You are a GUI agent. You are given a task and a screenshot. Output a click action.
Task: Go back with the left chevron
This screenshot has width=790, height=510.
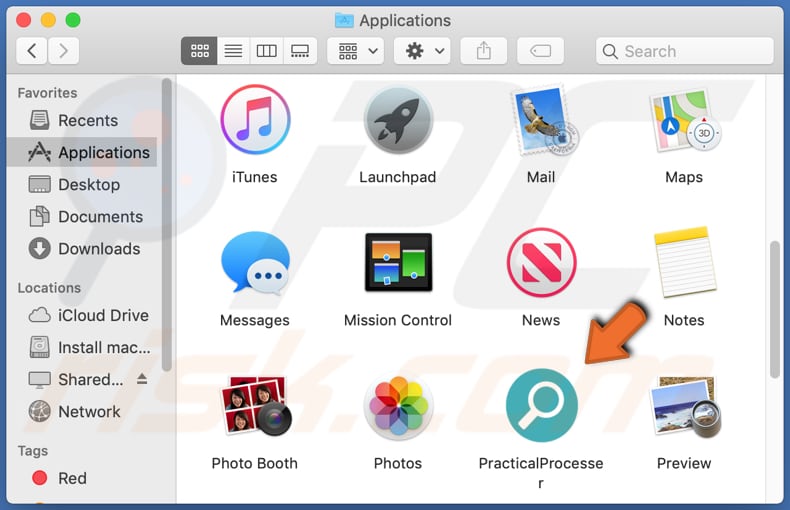pyautogui.click(x=32, y=51)
